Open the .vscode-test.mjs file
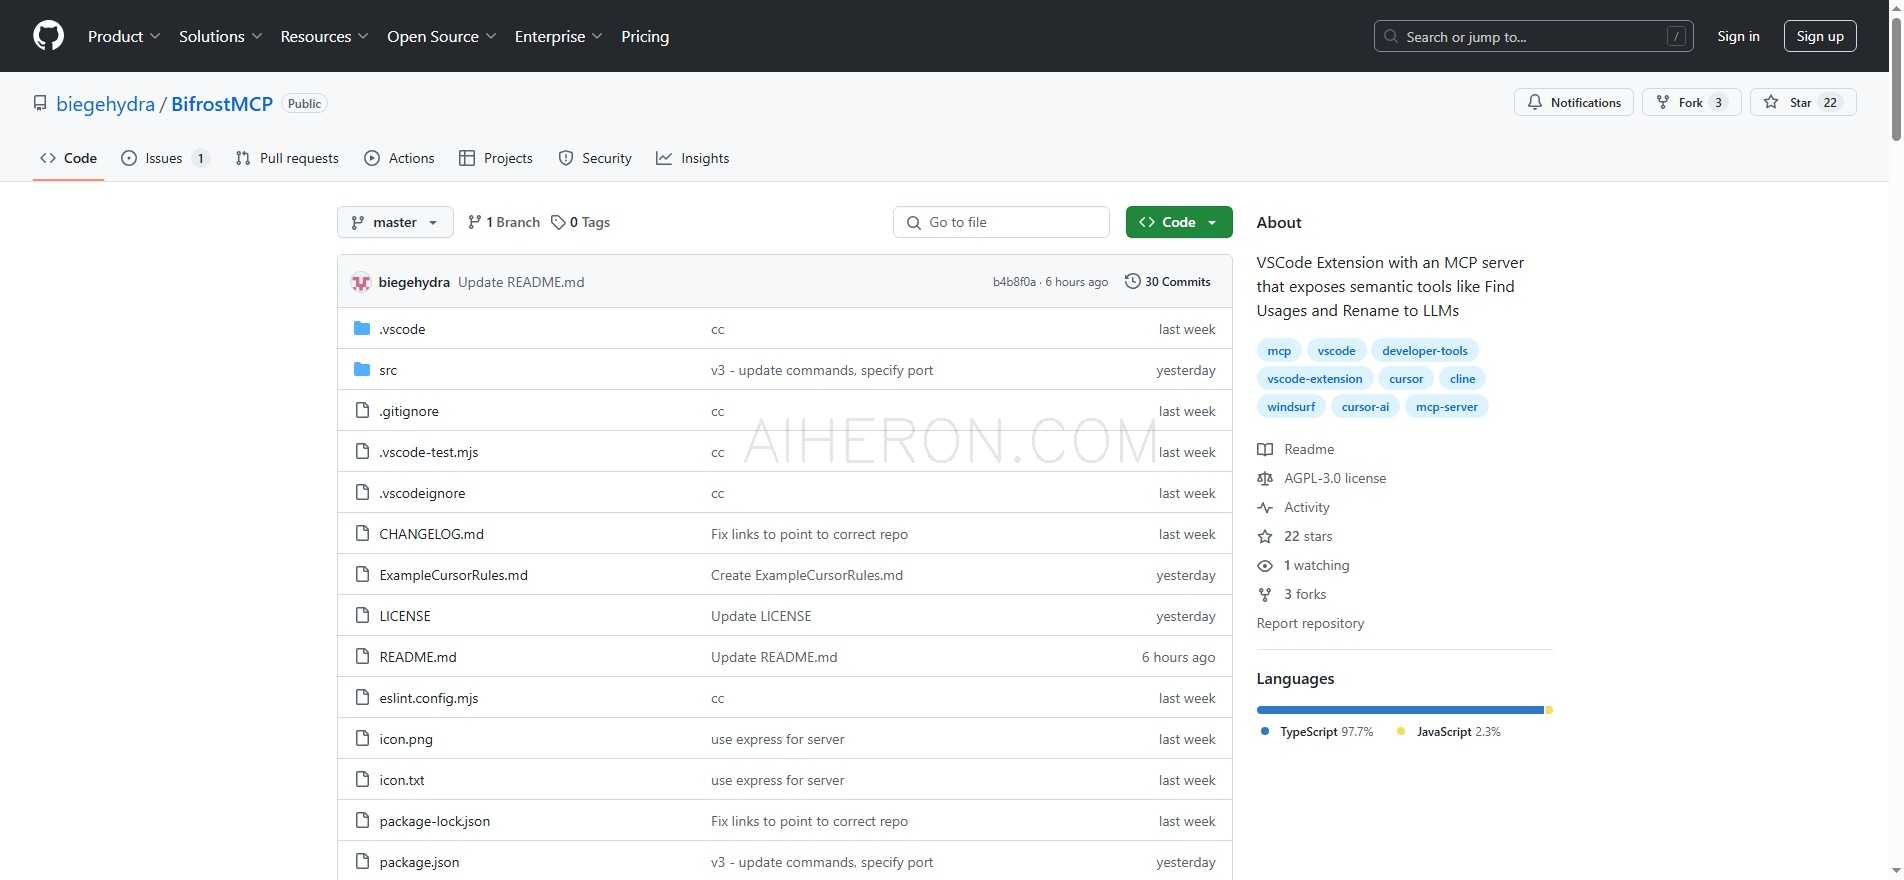This screenshot has width=1904, height=880. pos(429,452)
